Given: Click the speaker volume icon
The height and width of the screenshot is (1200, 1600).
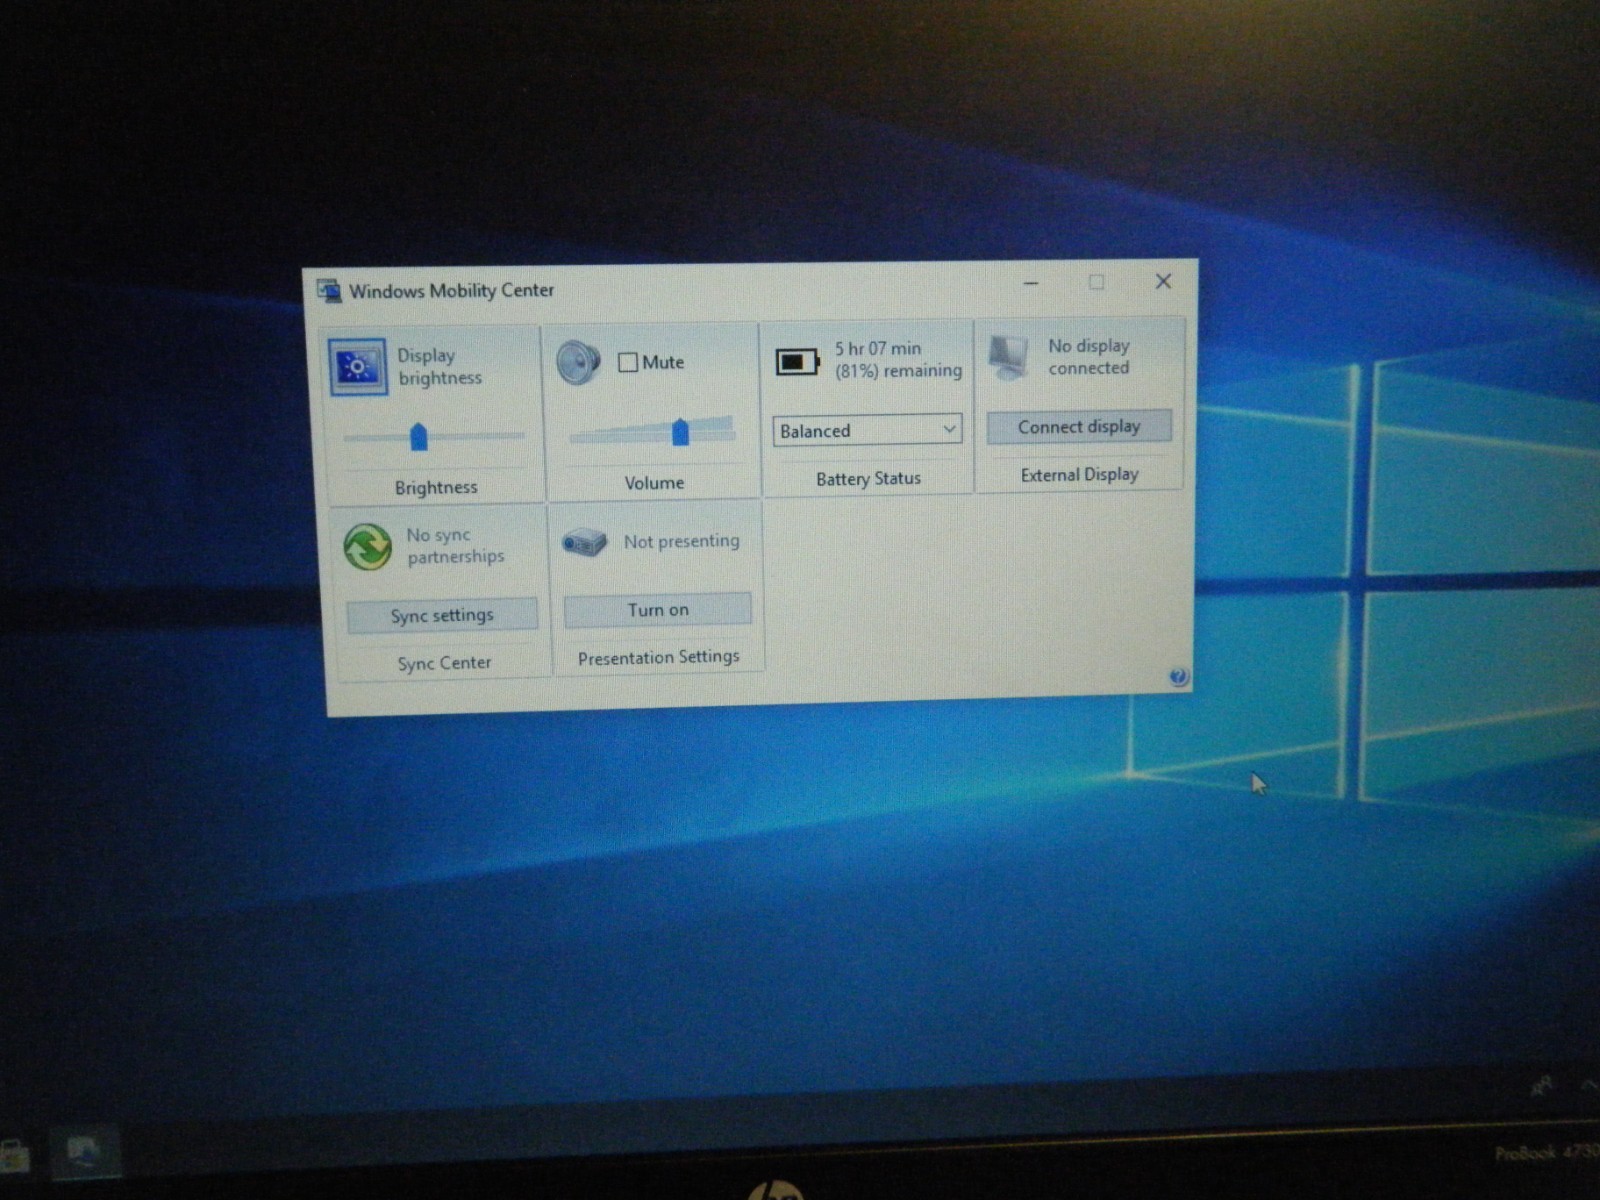Looking at the screenshot, I should [578, 362].
